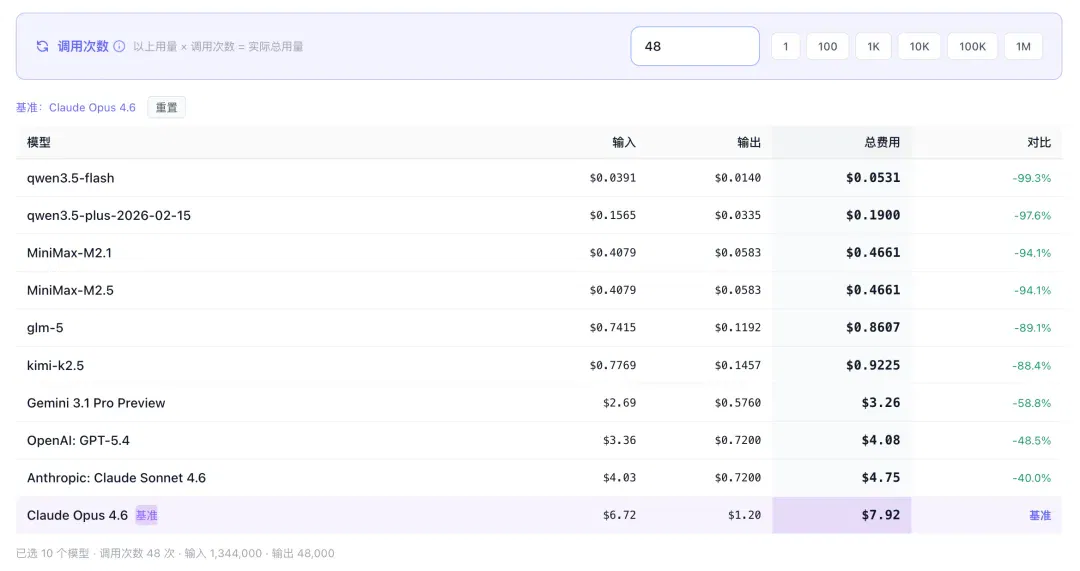
Task: Click Claude Opus total cost $7.92
Action: click(881, 515)
